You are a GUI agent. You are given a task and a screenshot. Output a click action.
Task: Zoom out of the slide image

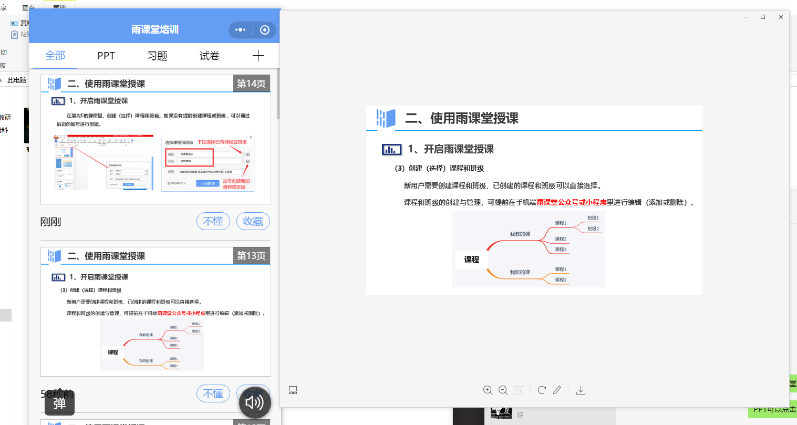503,390
